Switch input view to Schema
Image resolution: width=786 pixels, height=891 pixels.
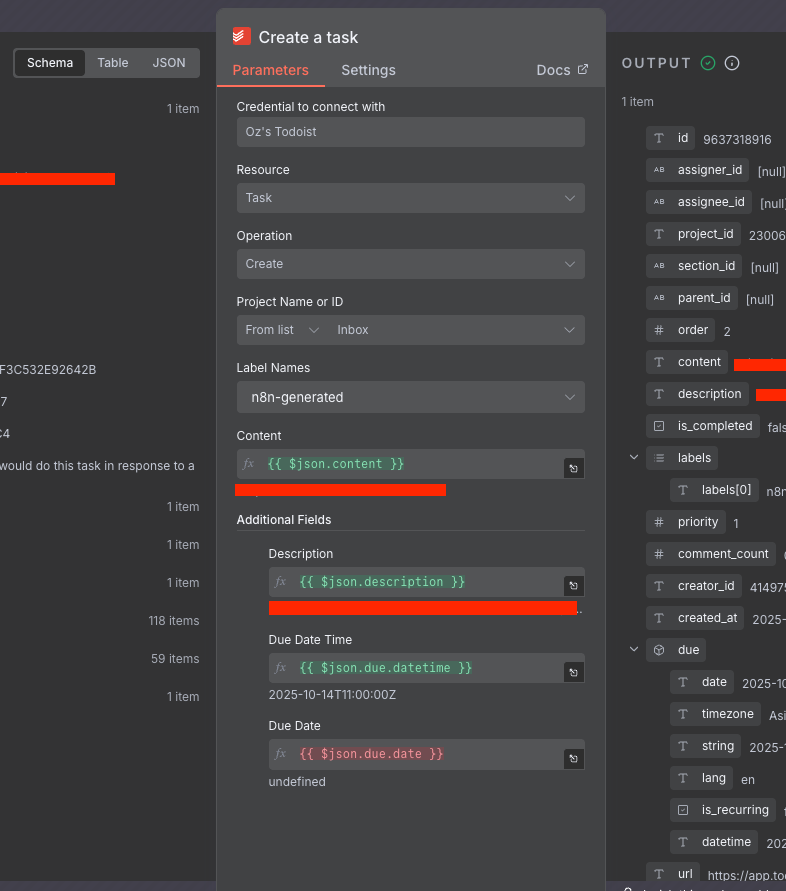tap(50, 62)
